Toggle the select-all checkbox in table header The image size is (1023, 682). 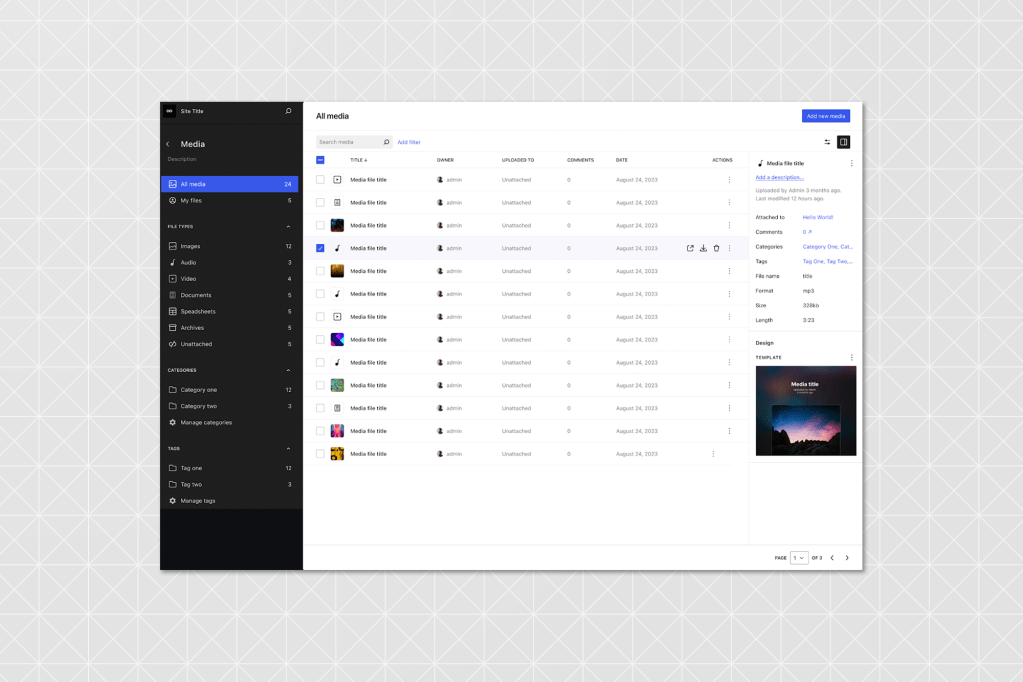point(320,160)
